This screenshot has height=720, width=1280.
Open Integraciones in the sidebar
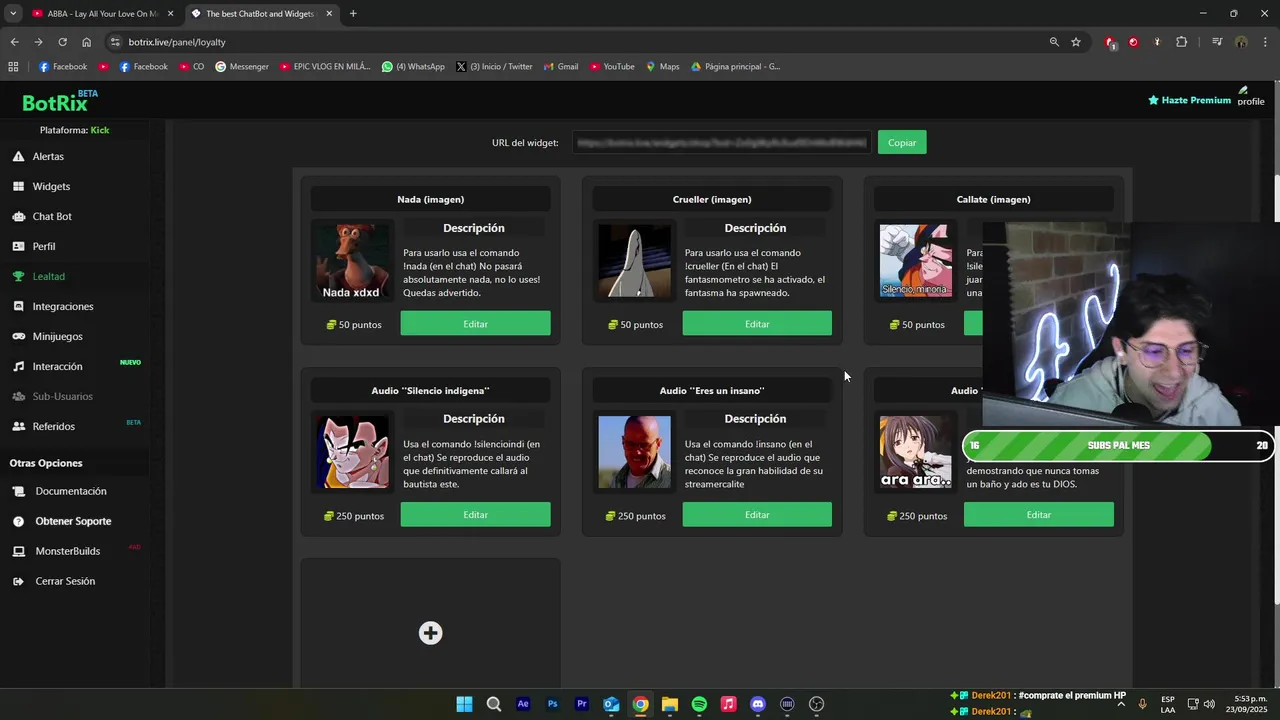[63, 306]
